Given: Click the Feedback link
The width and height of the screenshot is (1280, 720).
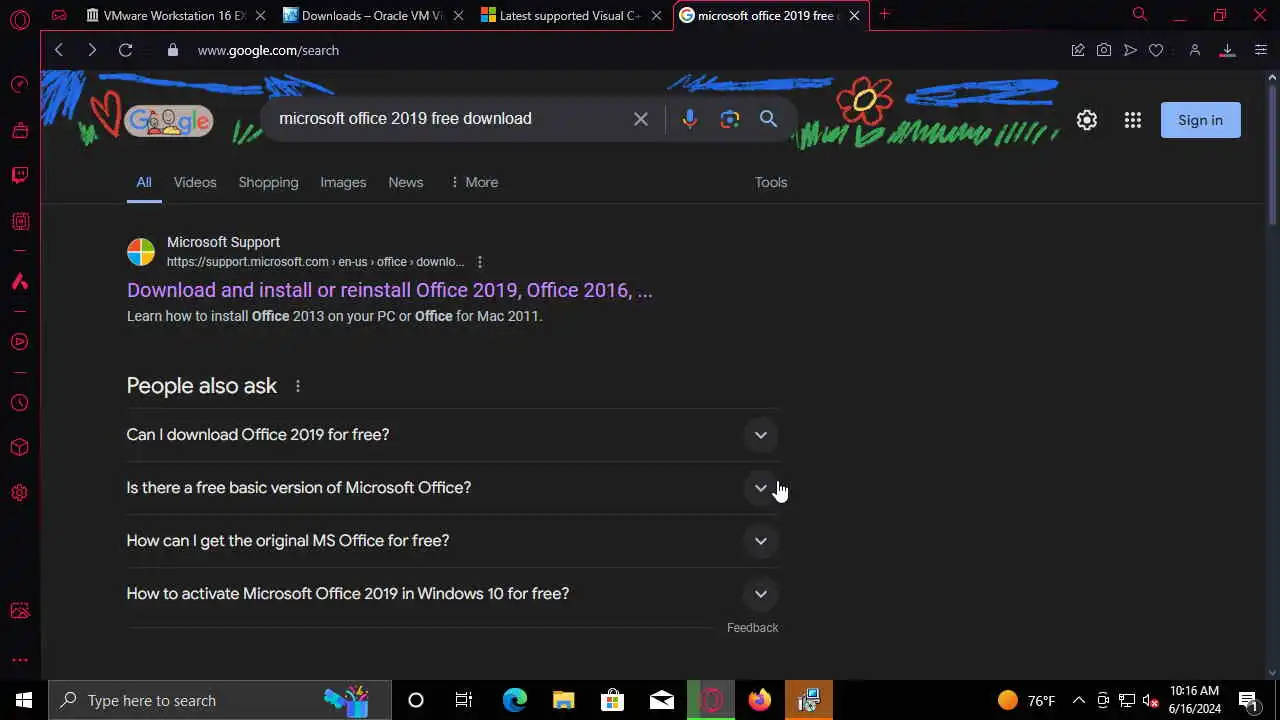Looking at the screenshot, I should coord(752,628).
